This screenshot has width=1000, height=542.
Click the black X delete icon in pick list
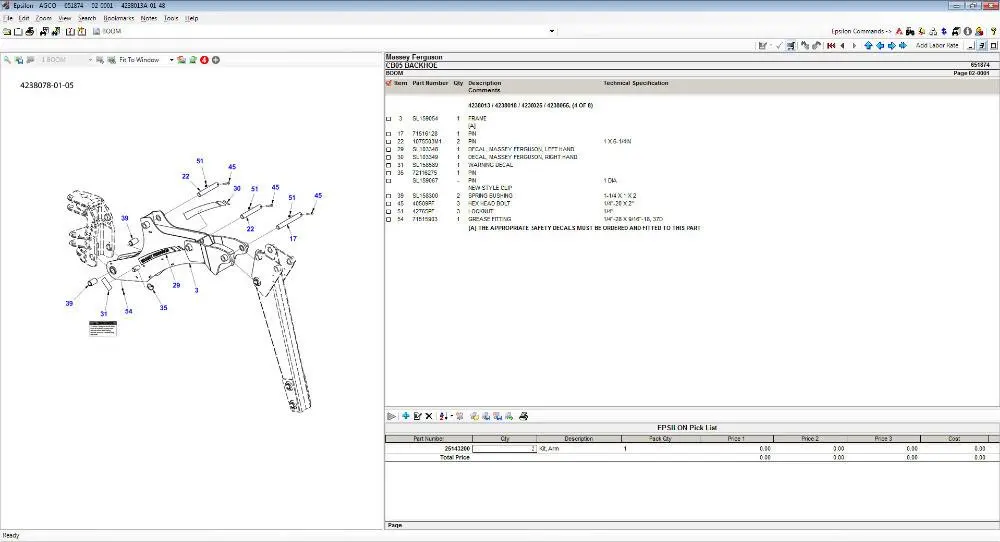(429, 416)
